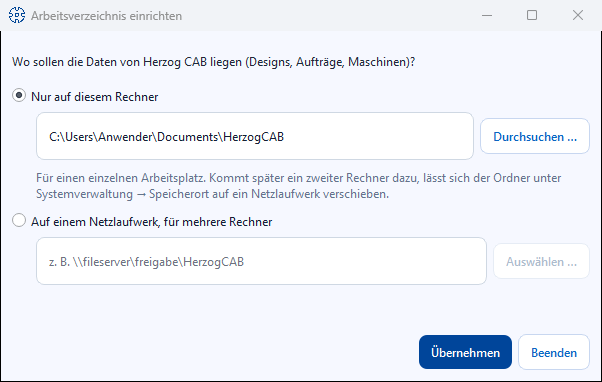Click the title text 'Arbeitsverzeichnis einrichten'
The height and width of the screenshot is (382, 602).
(x=106, y=16)
